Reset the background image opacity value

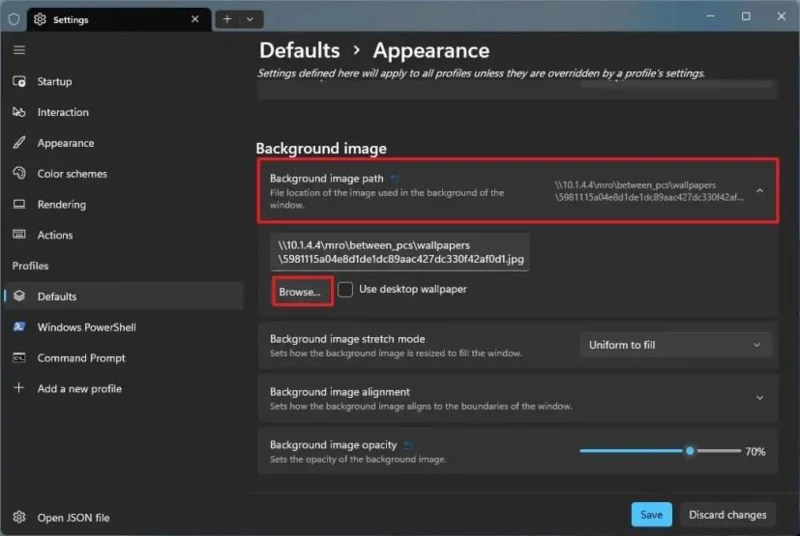[408, 445]
